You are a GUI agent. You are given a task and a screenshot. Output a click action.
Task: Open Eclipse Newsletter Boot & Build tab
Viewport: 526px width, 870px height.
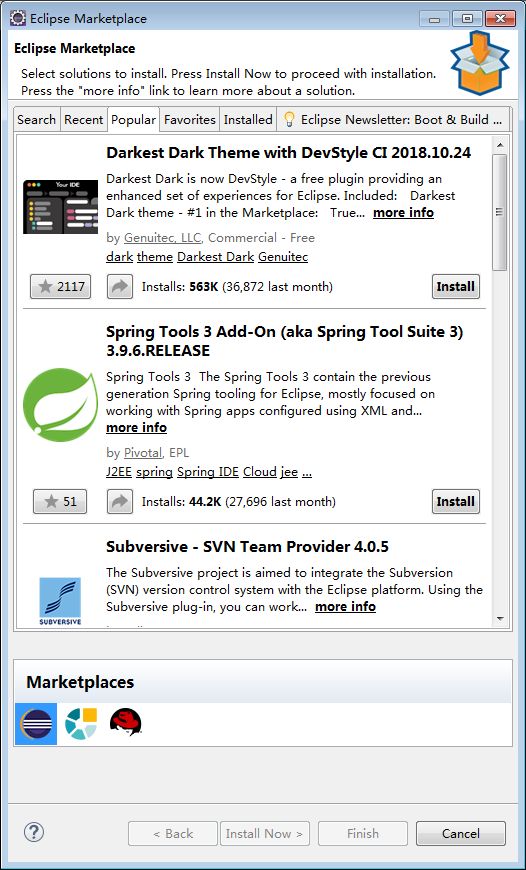[393, 119]
